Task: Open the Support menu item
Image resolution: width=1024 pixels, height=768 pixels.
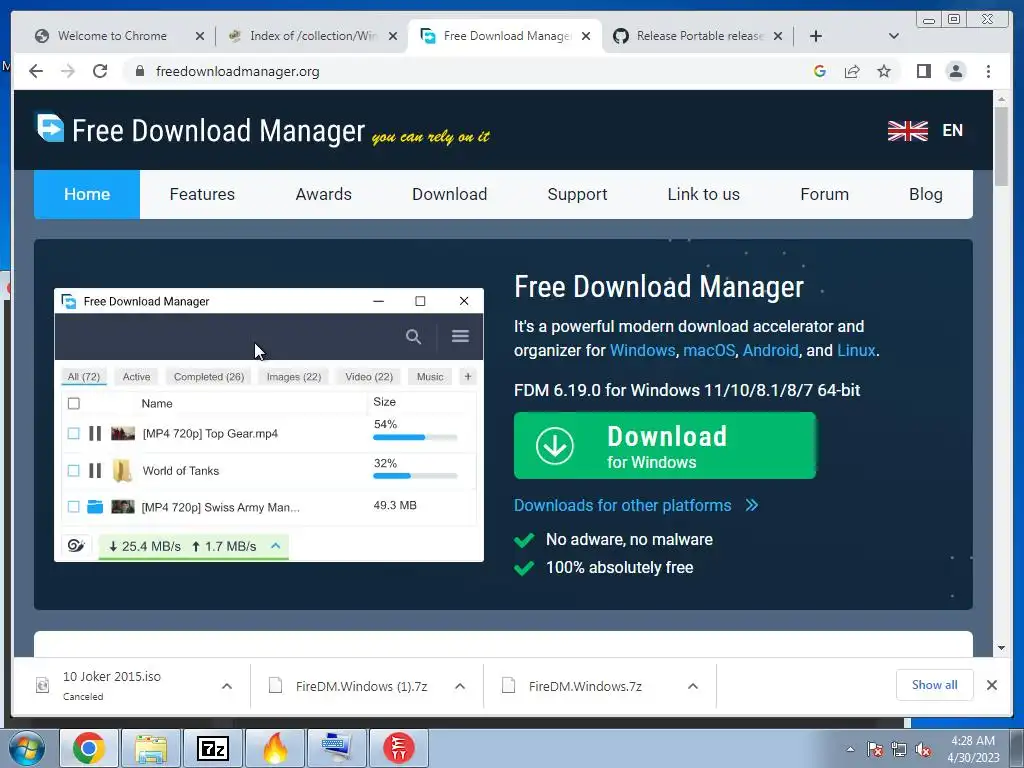Action: coord(577,194)
